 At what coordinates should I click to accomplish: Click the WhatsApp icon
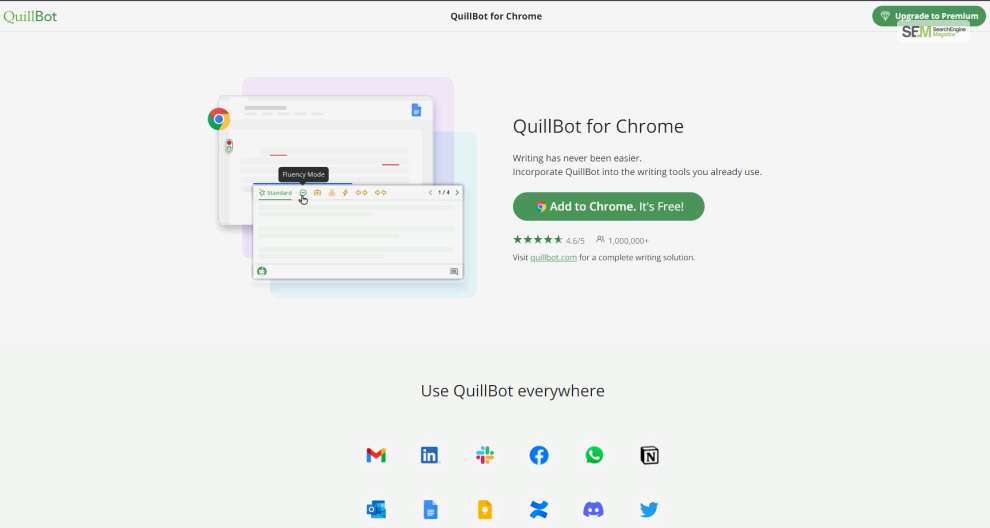(594, 455)
